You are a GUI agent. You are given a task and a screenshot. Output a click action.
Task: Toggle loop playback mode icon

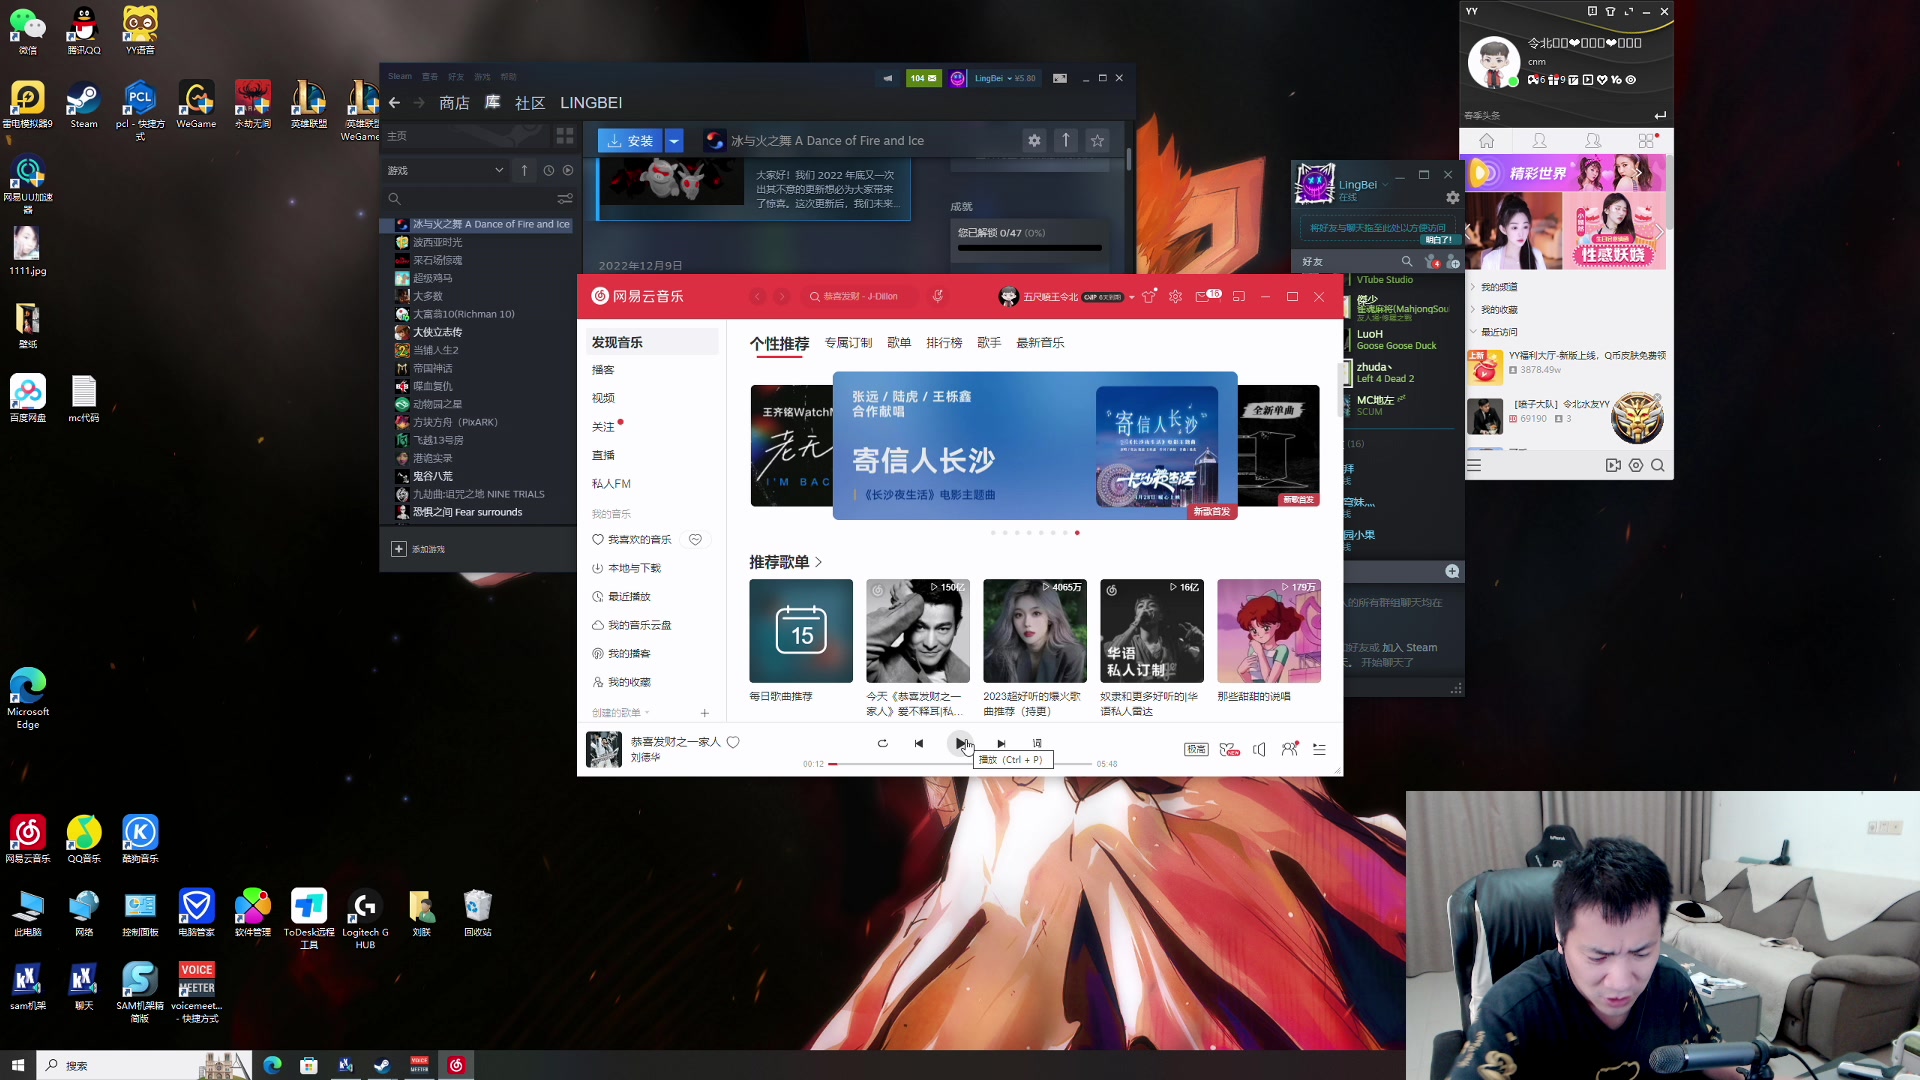(x=882, y=743)
